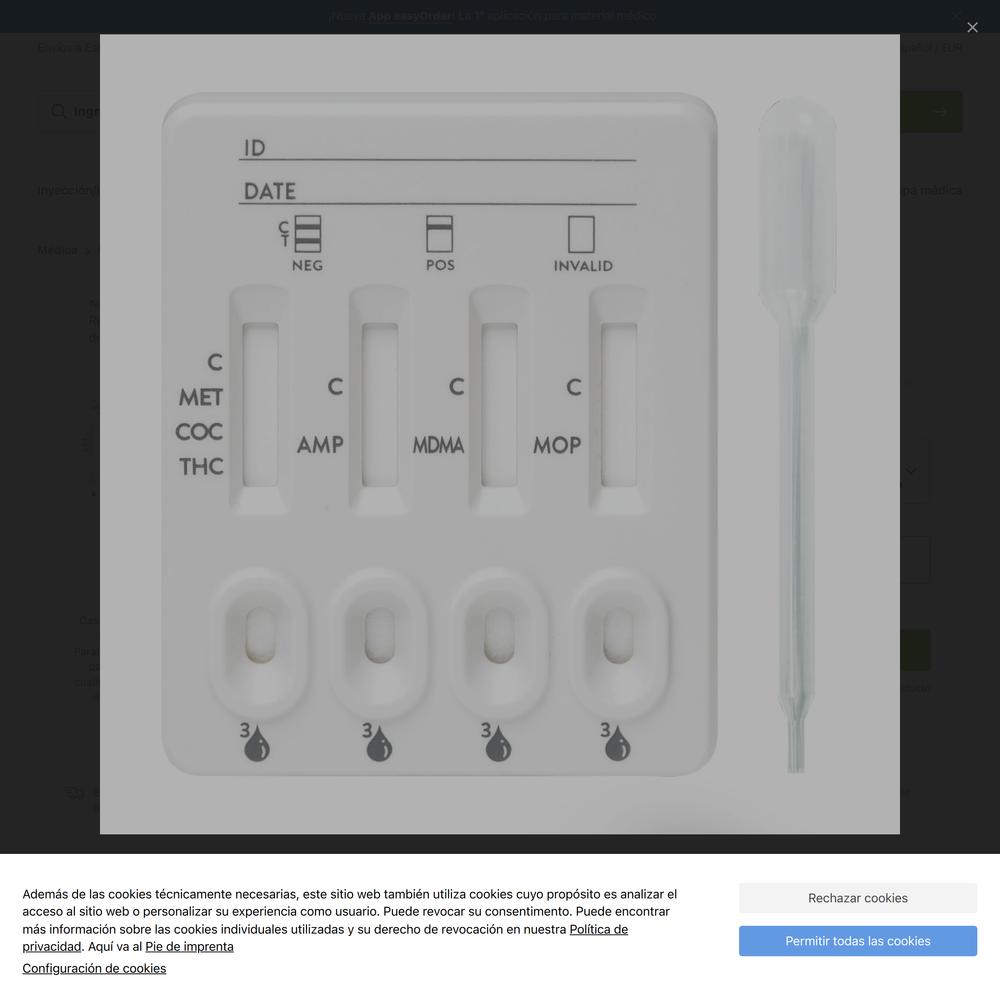Click the dimmed search magnifier icon
This screenshot has width=1000, height=1000.
(x=59, y=112)
